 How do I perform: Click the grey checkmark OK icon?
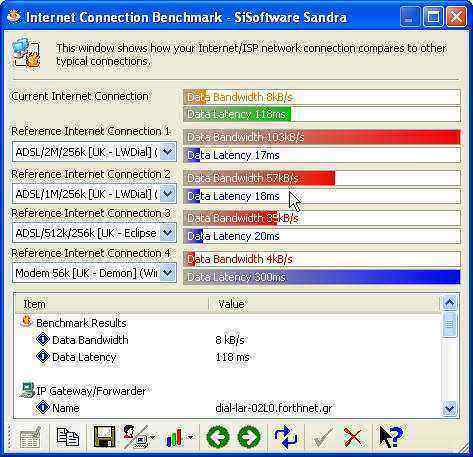pos(323,437)
